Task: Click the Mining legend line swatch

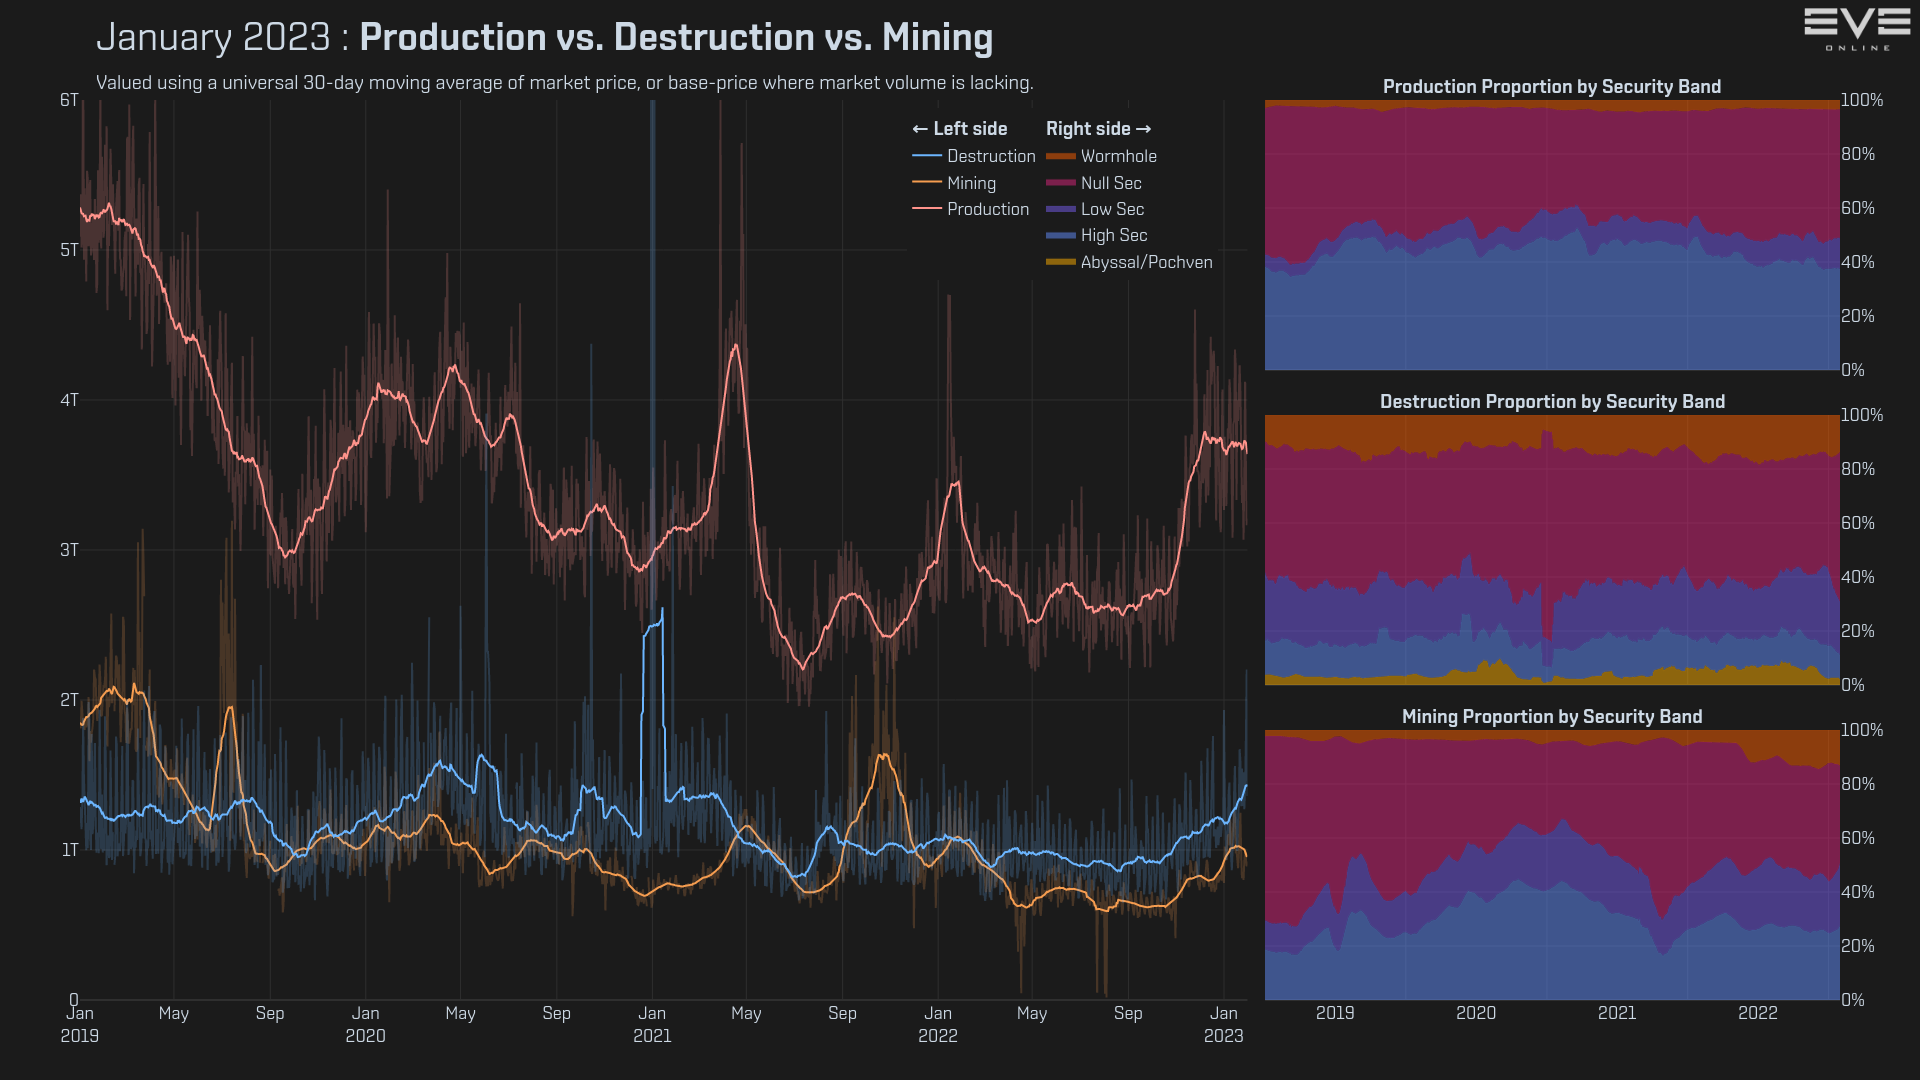Action: pyautogui.click(x=927, y=183)
